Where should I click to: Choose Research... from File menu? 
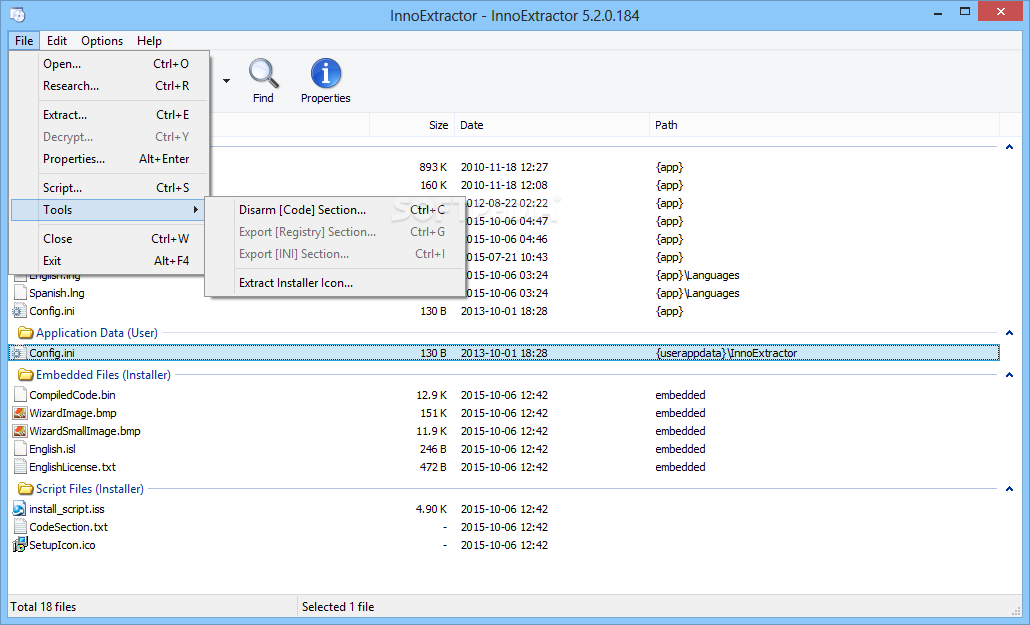(108, 86)
